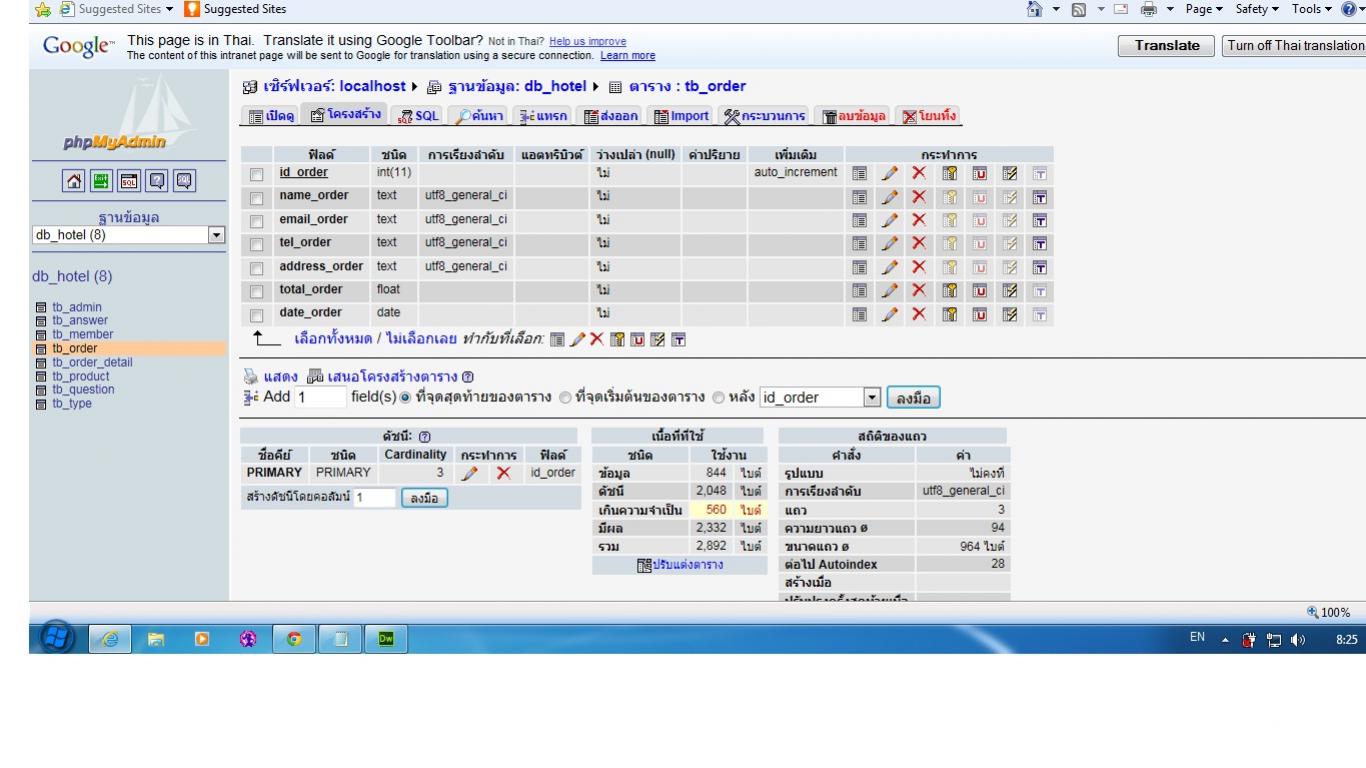The image size is (1366, 768).
Task: Click Optimize table (ปรับแต่งตาราง) link
Action: point(680,565)
